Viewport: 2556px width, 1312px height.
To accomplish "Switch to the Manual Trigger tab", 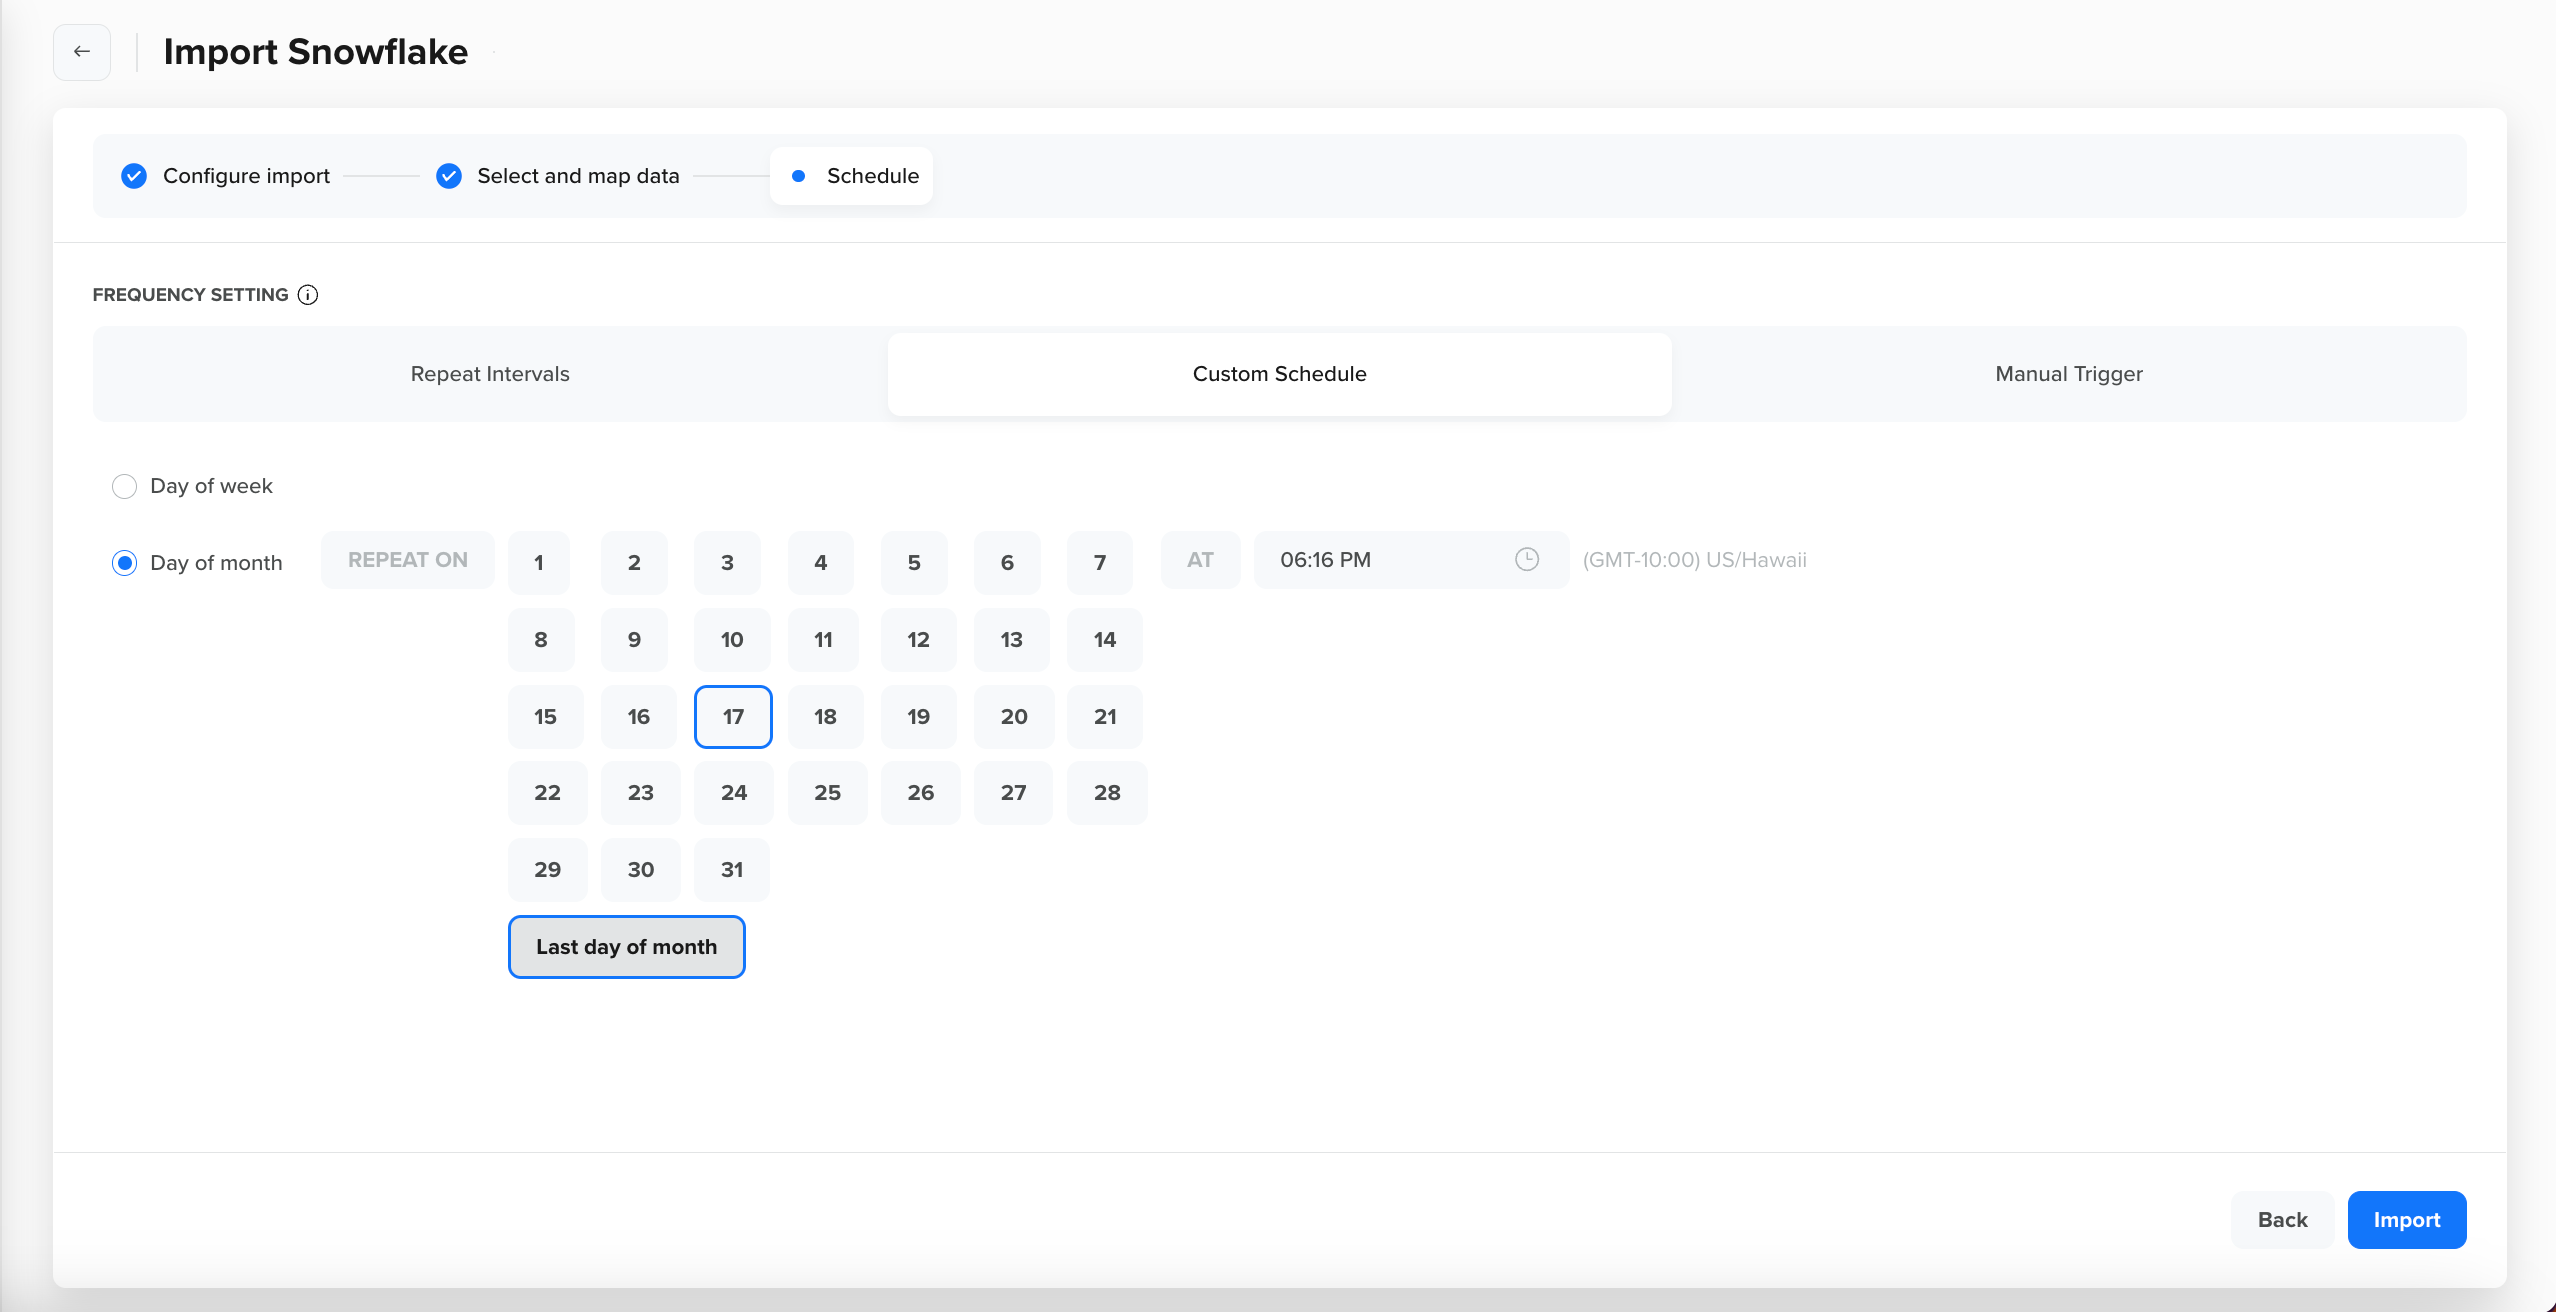I will 2067,374.
